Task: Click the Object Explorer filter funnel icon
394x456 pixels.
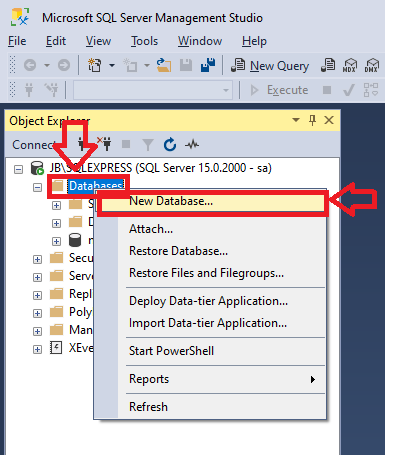Action: pyautogui.click(x=147, y=145)
